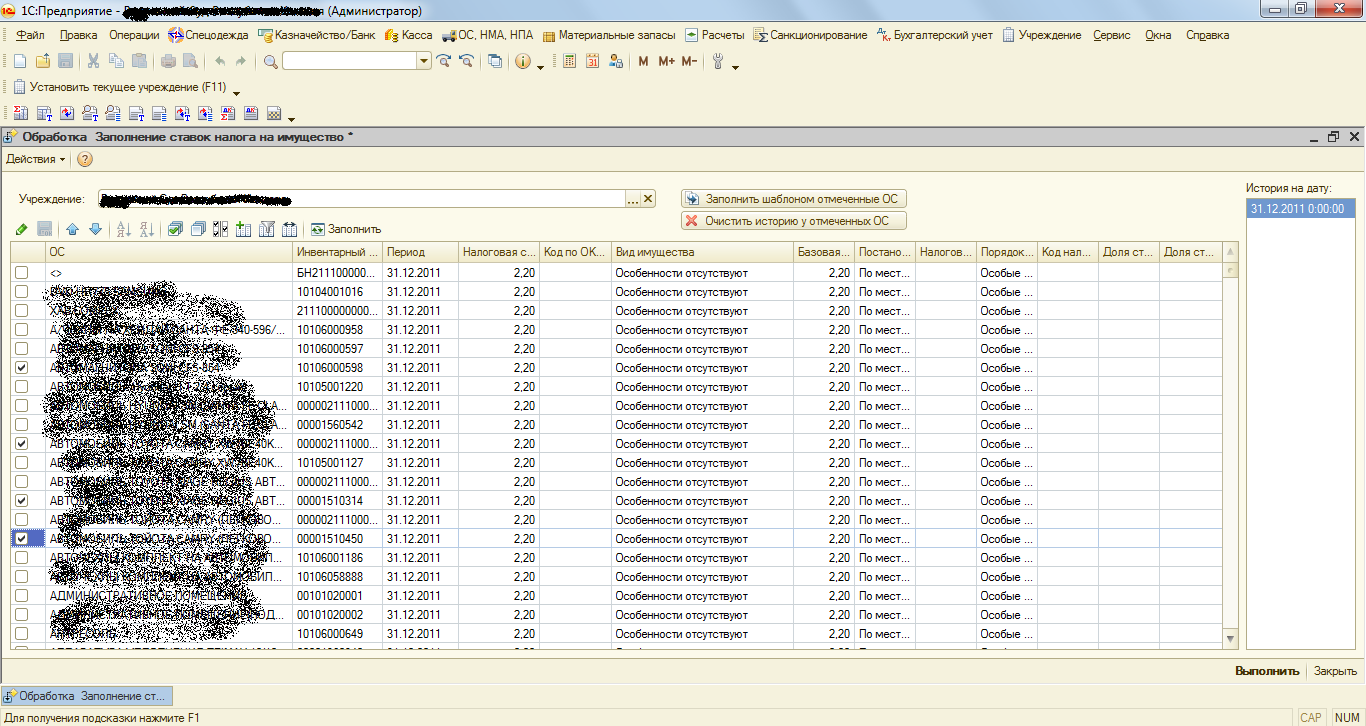This screenshot has width=1366, height=726.
Task: Open the Материальные запасы menu
Action: [x=609, y=35]
